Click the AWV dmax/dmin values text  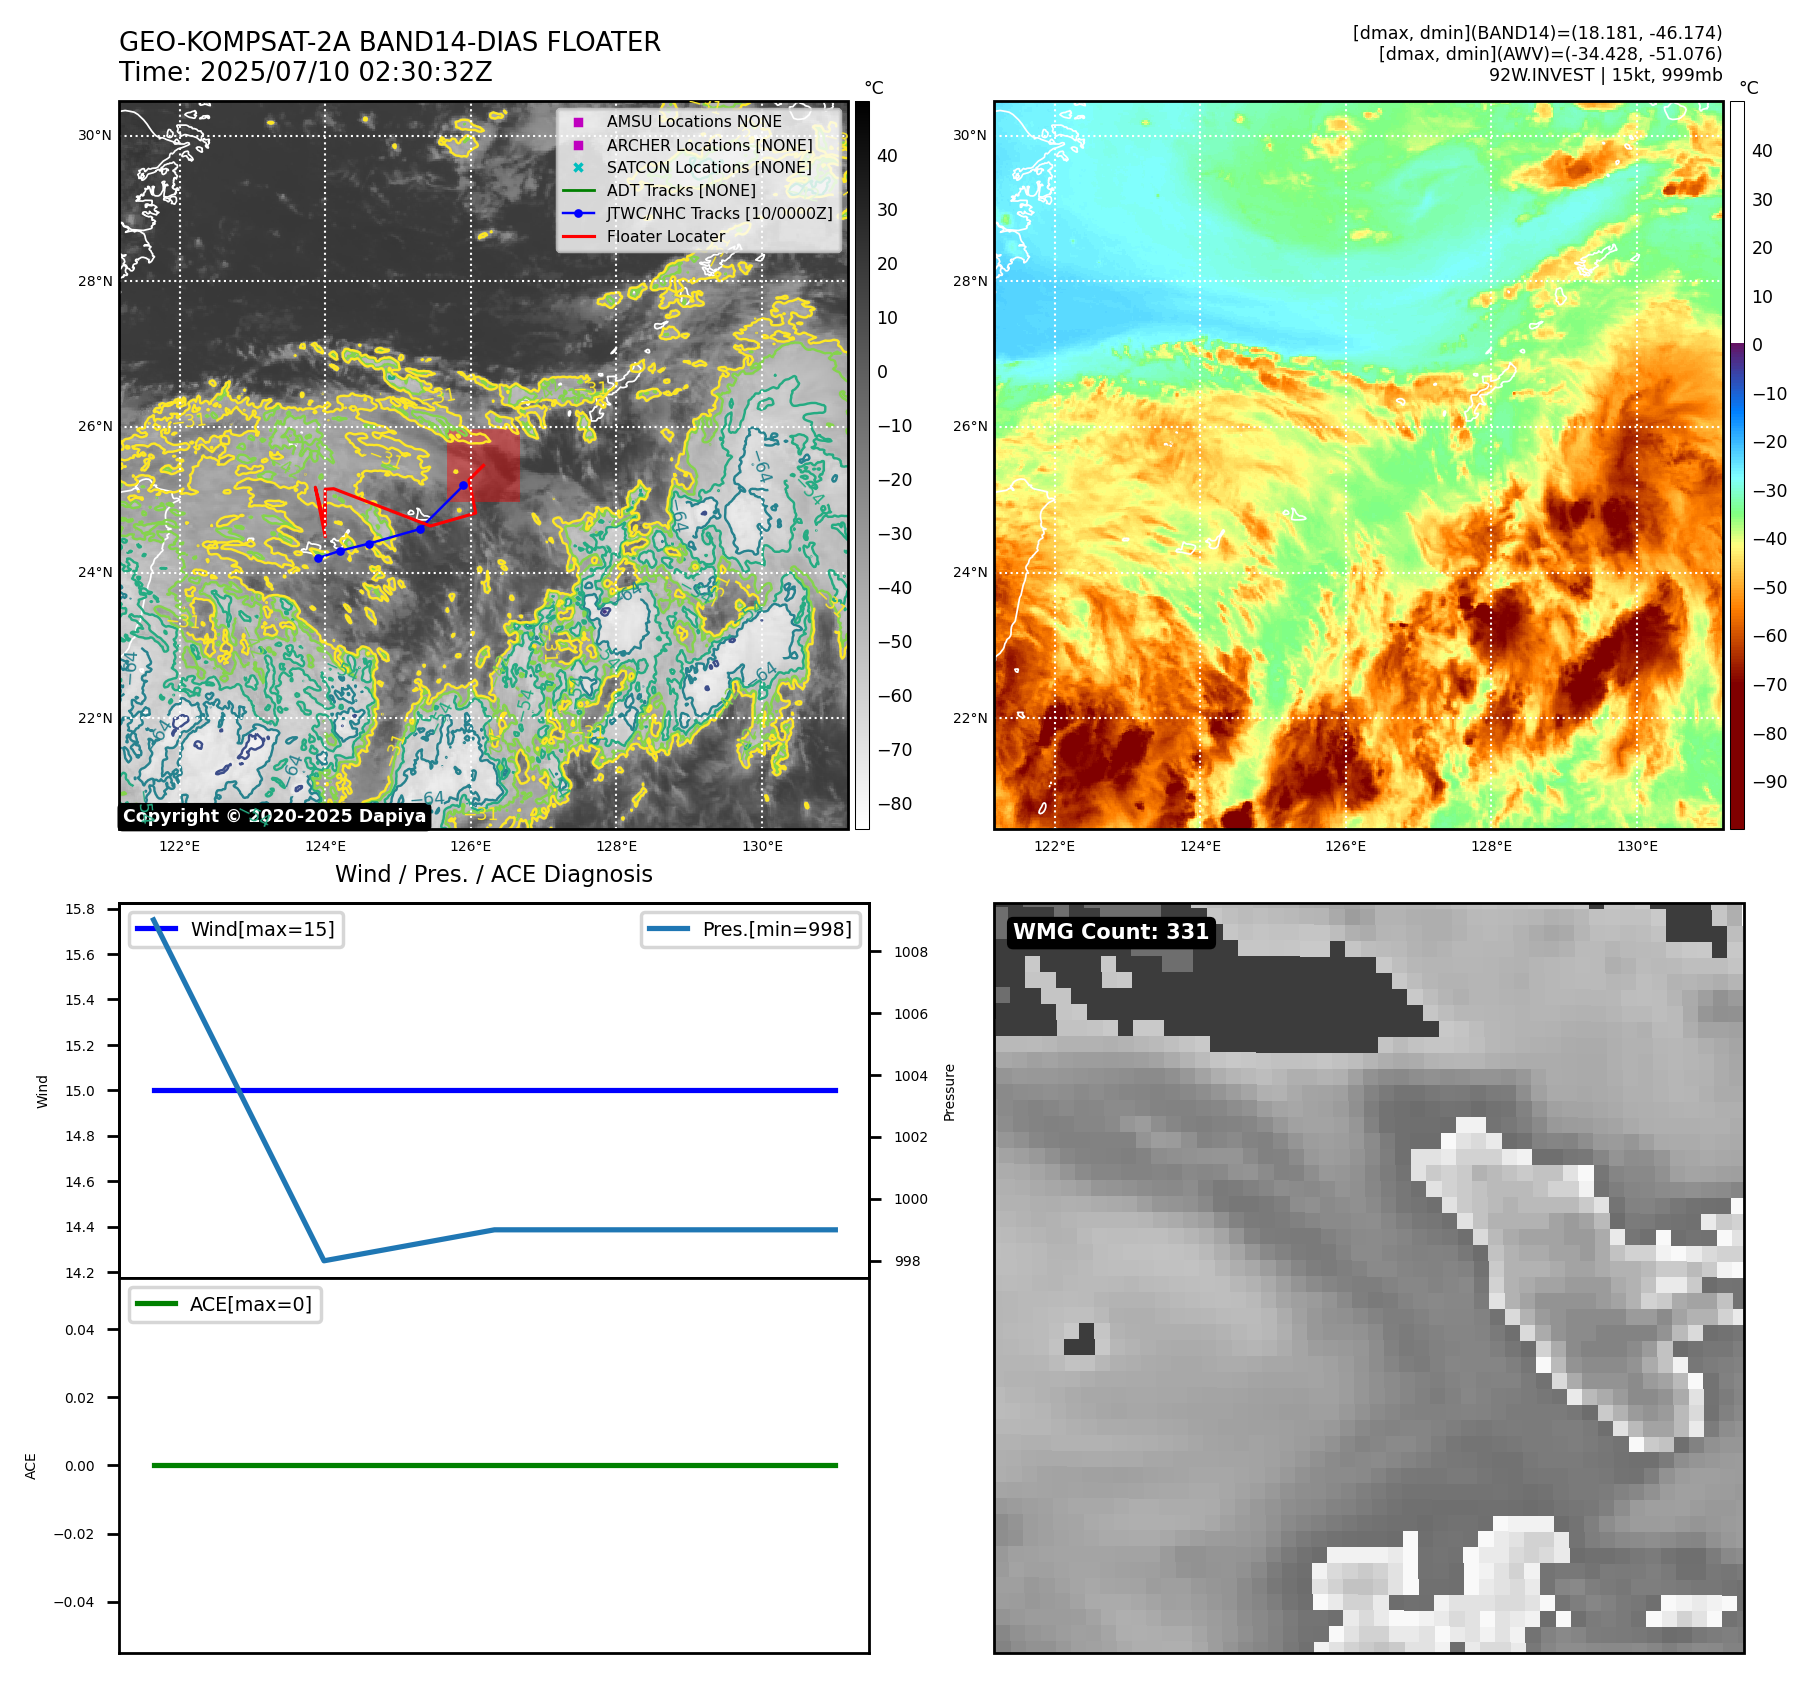click(x=1550, y=54)
